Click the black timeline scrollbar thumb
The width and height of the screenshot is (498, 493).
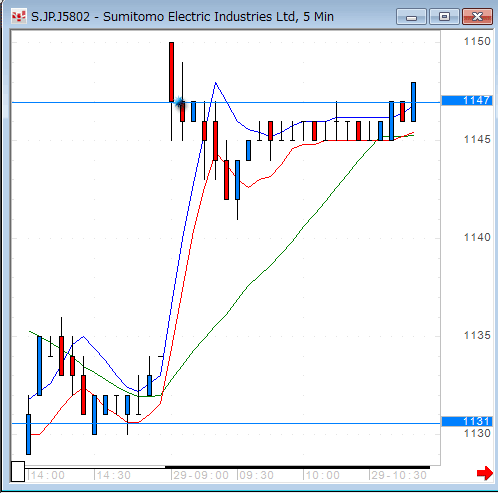coord(297,467)
